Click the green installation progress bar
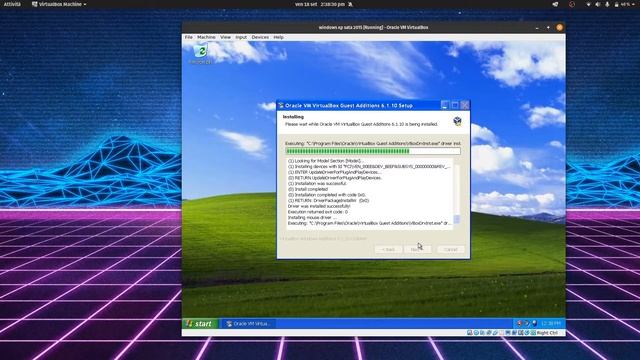640x360 pixels. pos(373,151)
